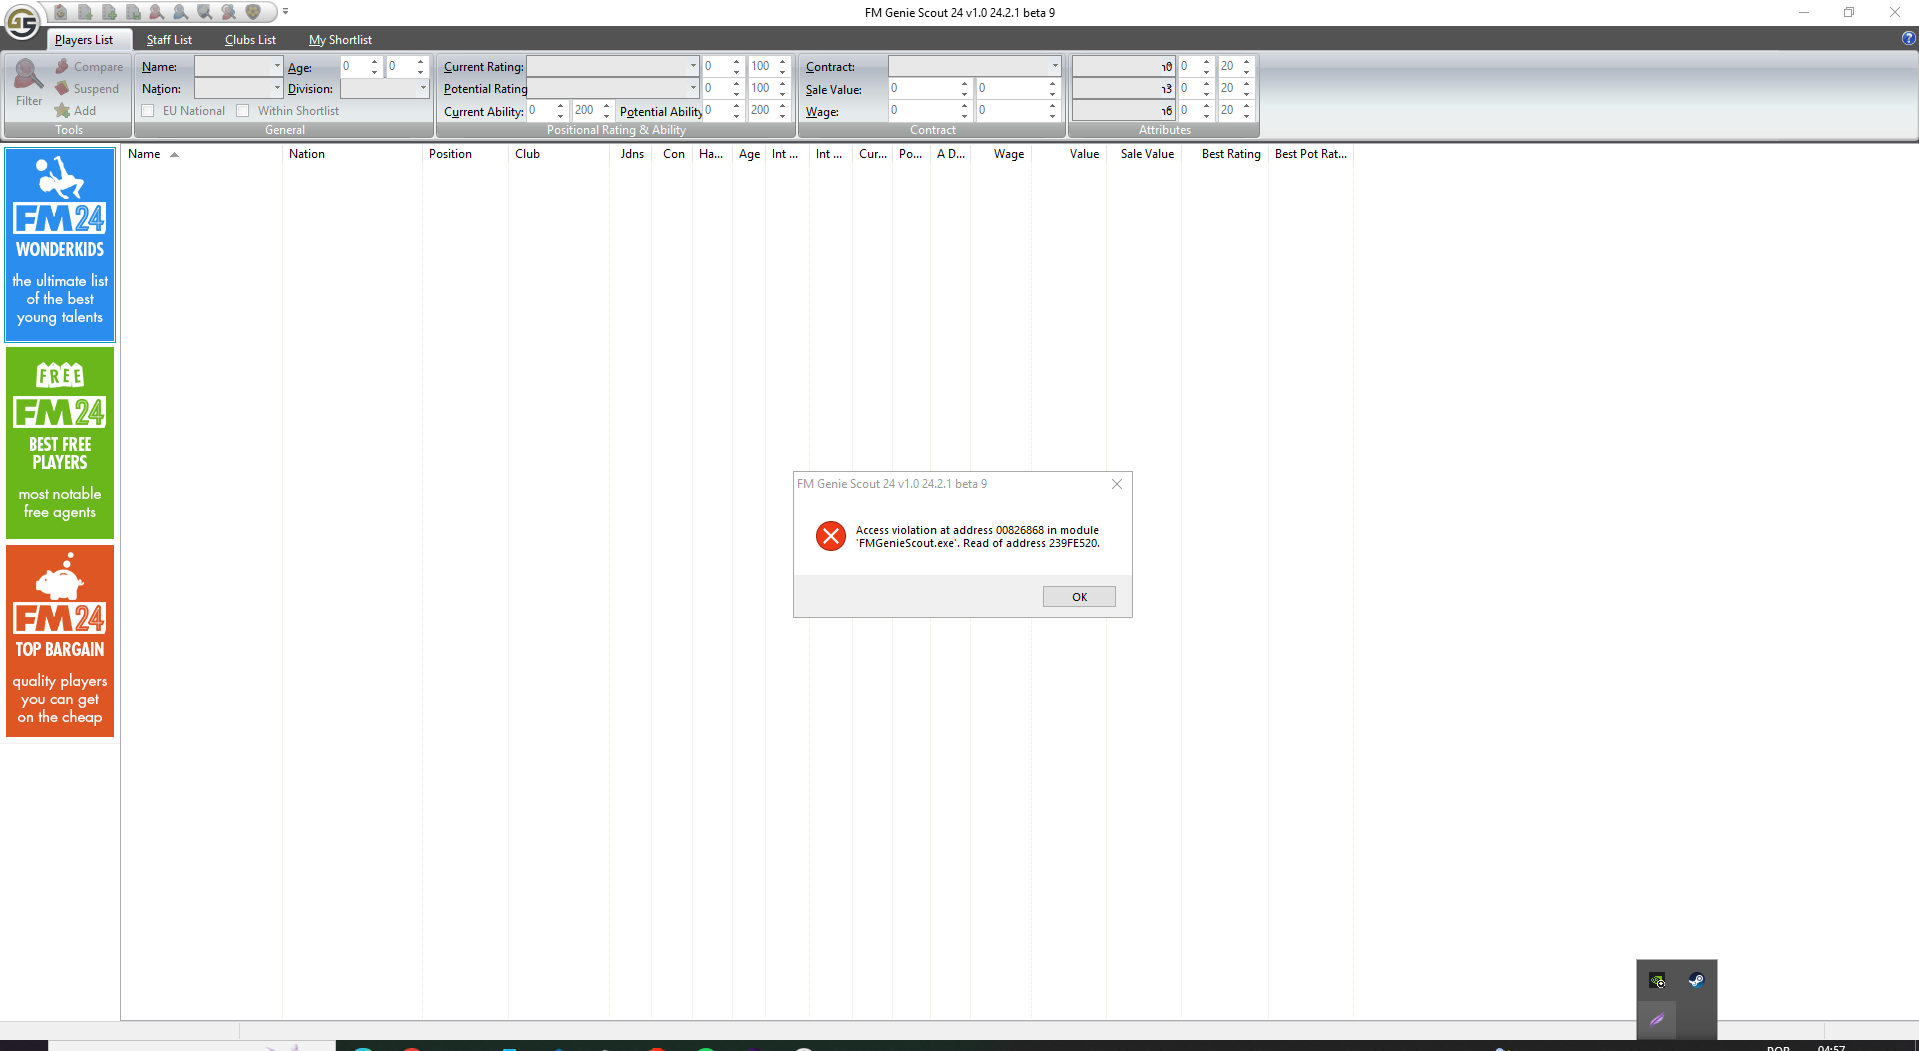Open the NVIDIA tray icon
The width and height of the screenshot is (1919, 1051).
point(1657,981)
